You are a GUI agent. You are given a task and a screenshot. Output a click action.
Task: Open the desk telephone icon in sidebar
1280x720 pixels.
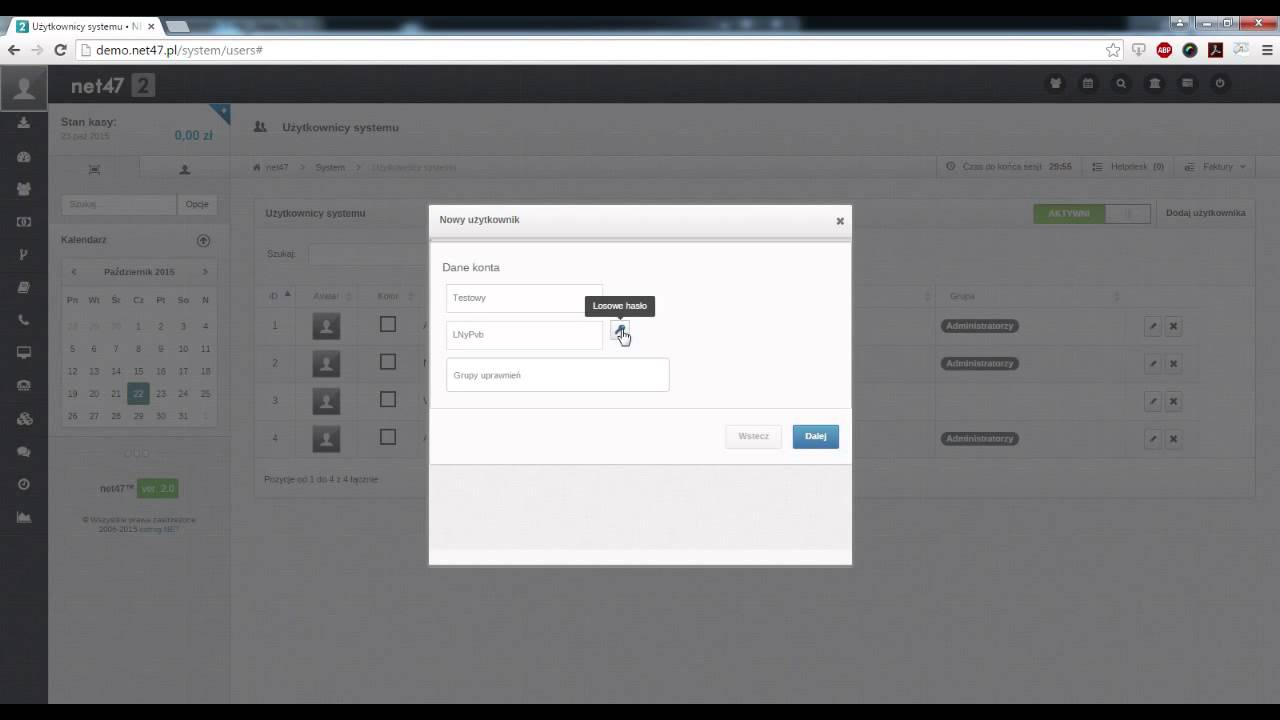click(24, 386)
